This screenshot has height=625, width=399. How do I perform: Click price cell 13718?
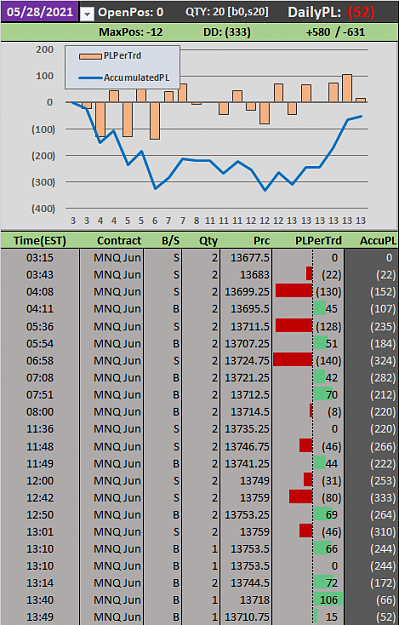tap(246, 600)
